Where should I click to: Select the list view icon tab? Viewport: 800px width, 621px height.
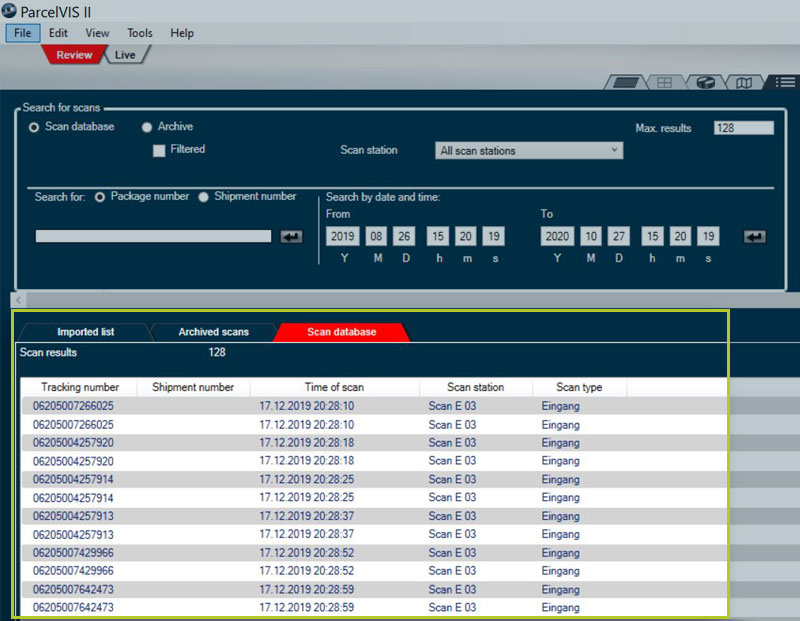(785, 83)
